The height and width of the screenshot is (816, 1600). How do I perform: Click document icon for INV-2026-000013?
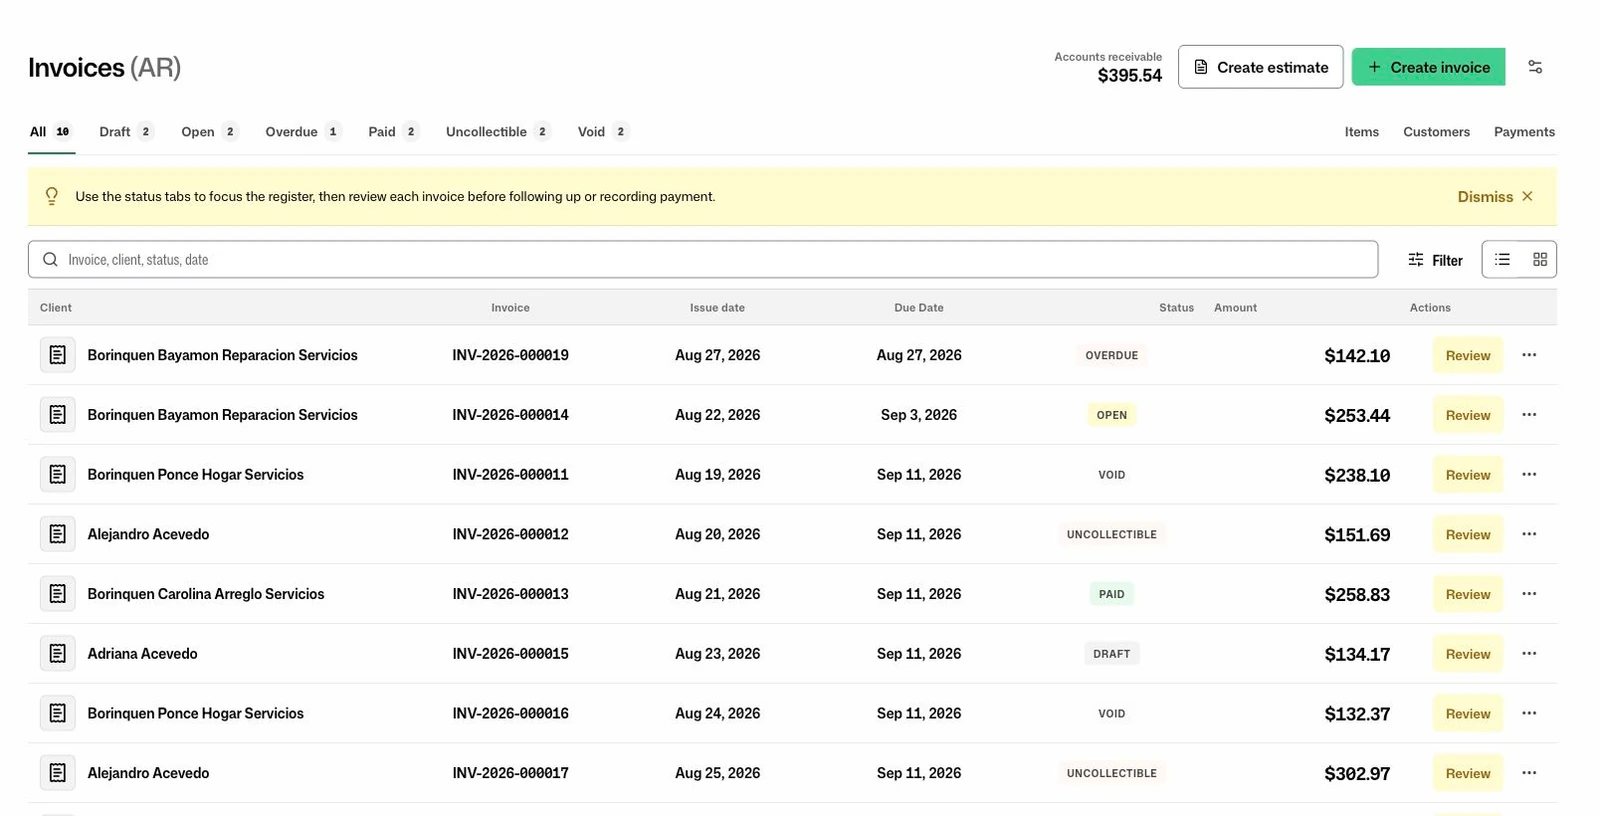point(58,594)
